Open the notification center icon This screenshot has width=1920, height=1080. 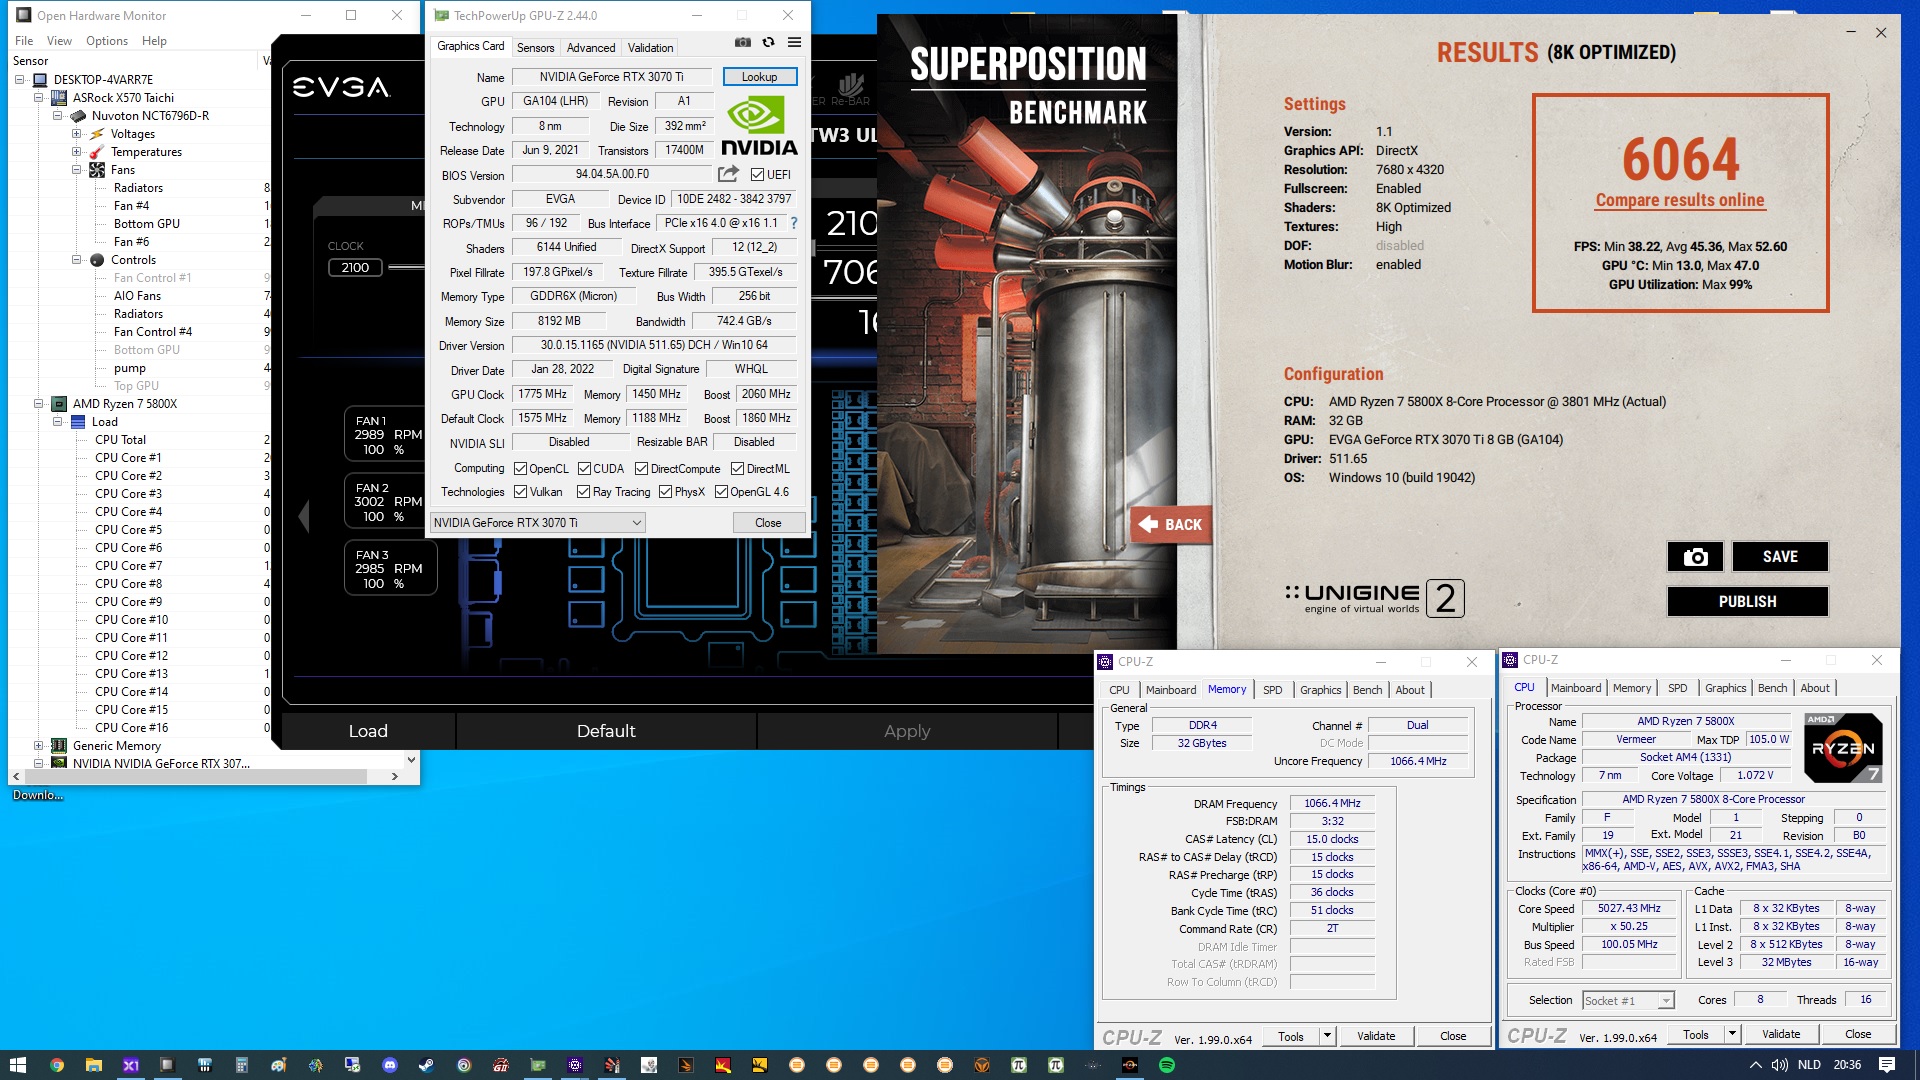1887,1065
